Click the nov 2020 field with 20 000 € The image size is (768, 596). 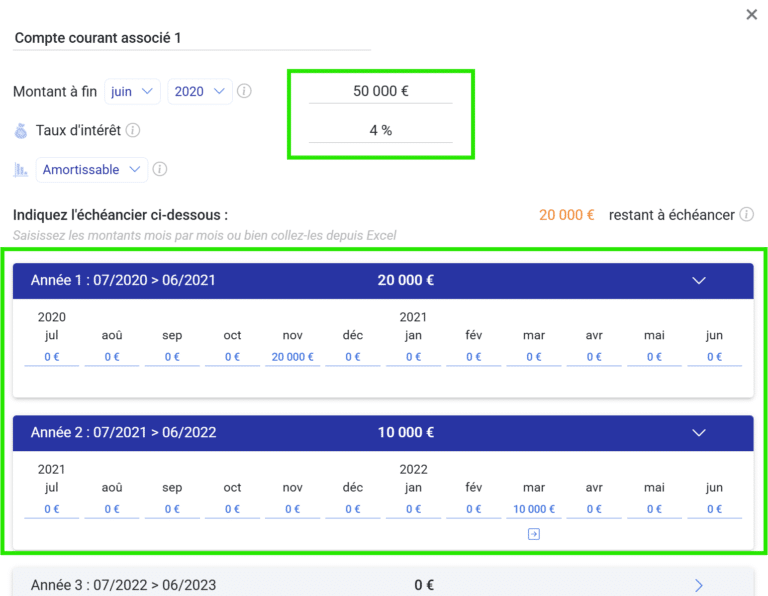292,357
